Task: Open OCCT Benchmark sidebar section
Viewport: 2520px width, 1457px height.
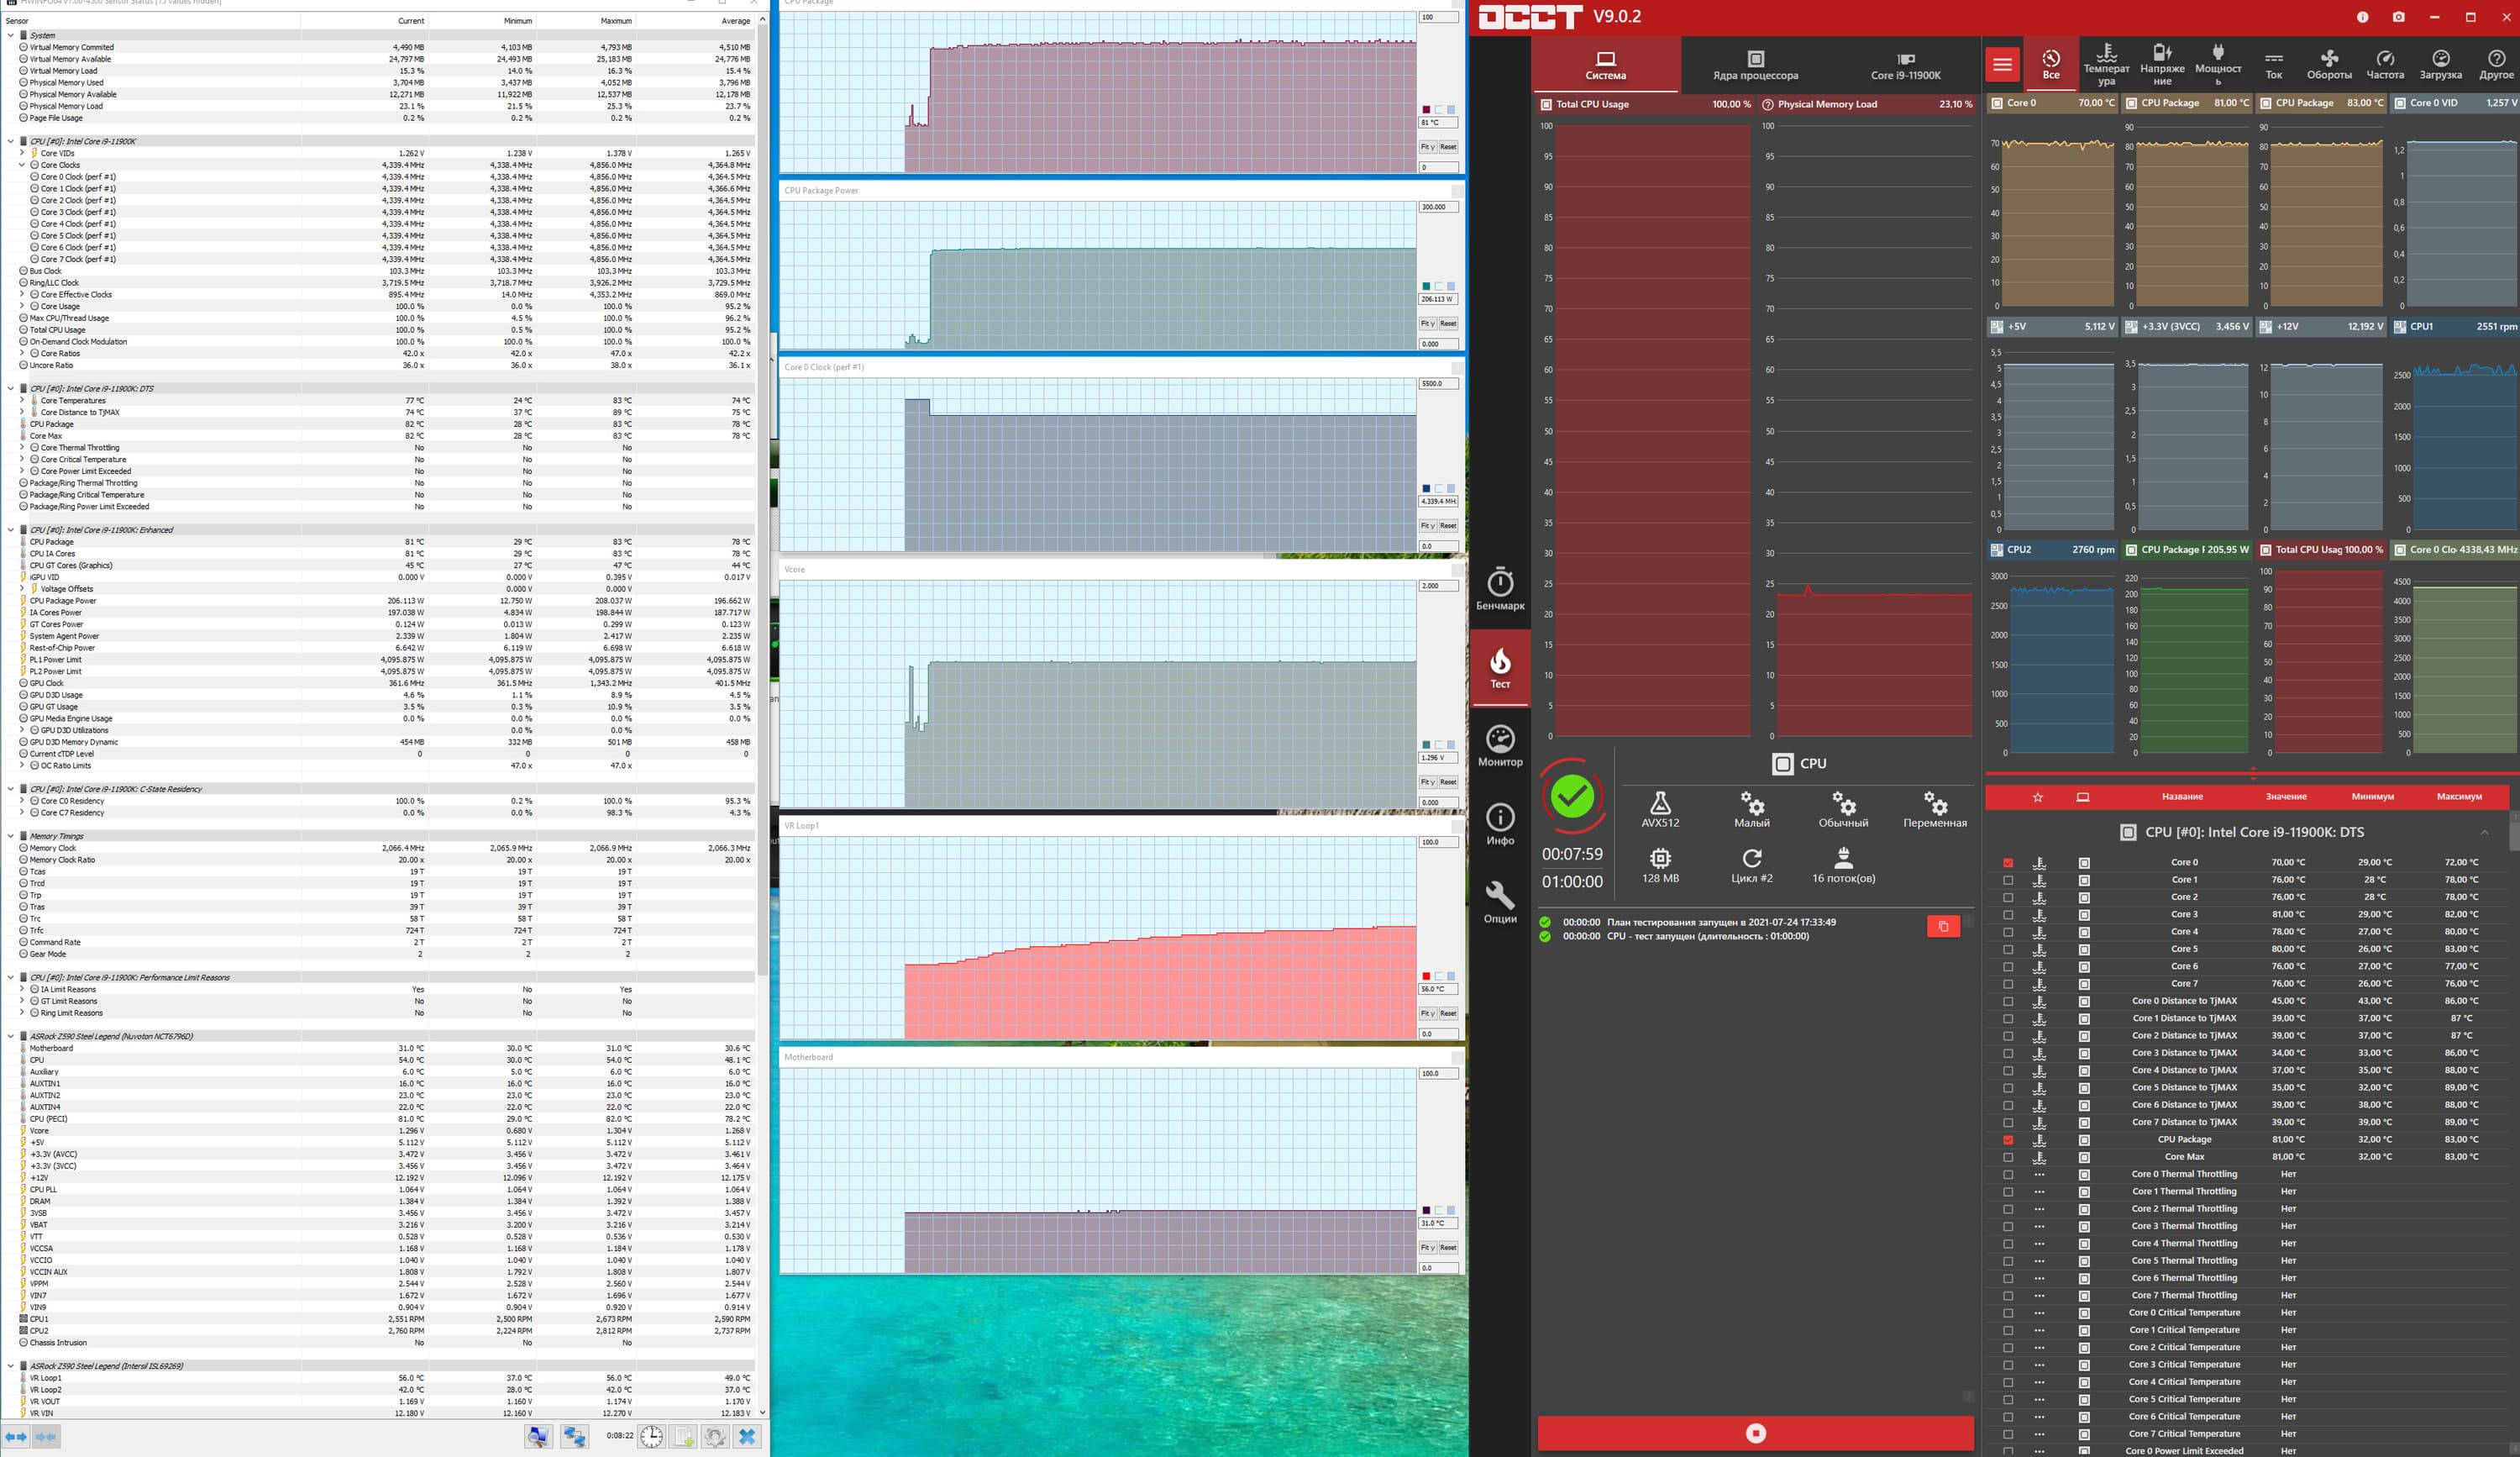Action: click(1500, 589)
